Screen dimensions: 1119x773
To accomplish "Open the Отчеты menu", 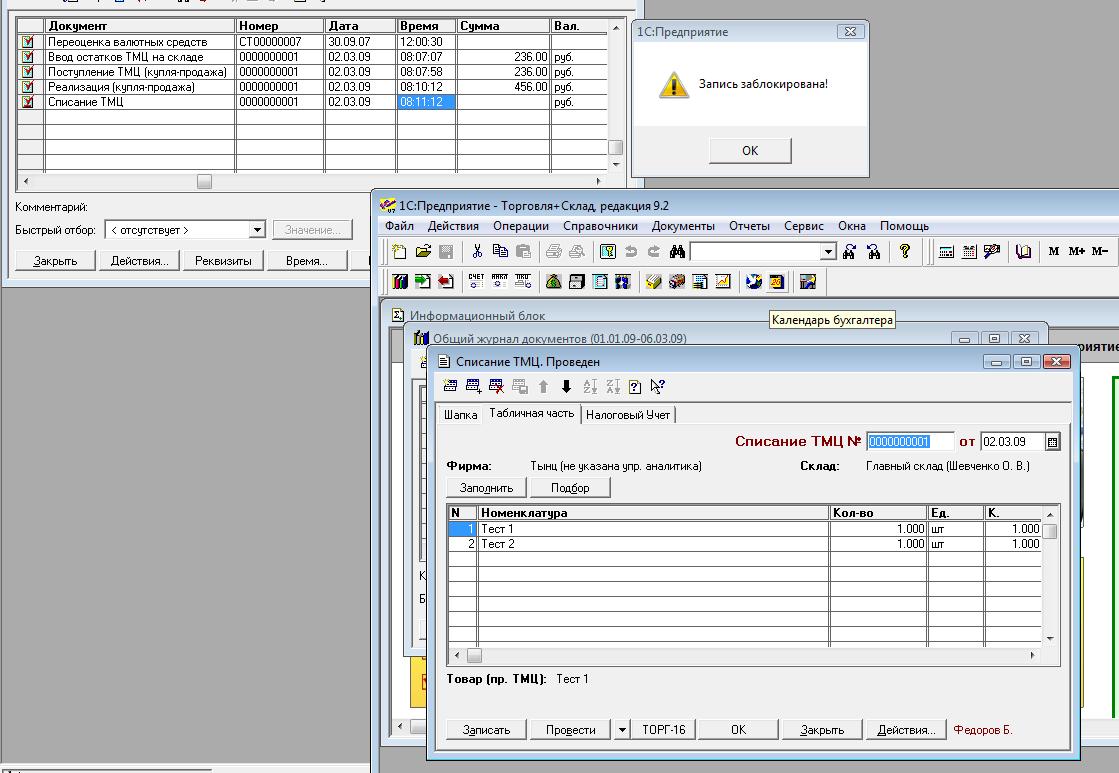I will [749, 226].
